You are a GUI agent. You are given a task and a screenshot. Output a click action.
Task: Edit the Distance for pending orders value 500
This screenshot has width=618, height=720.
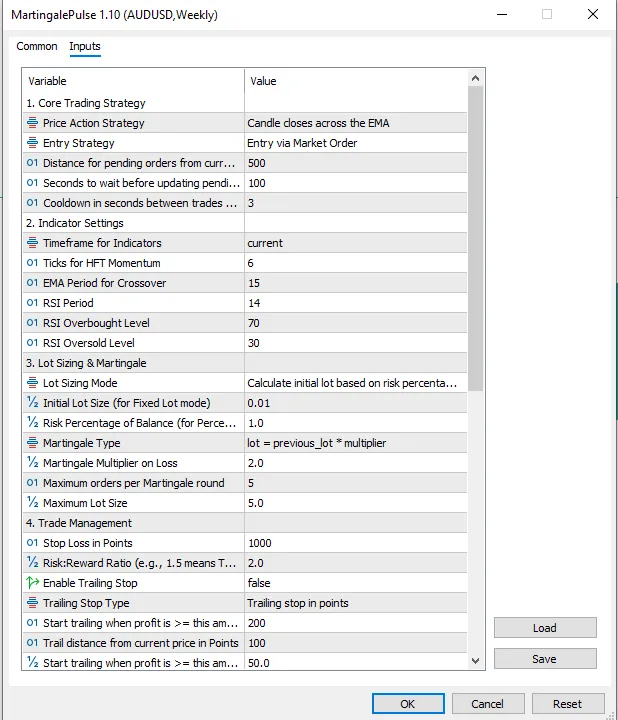(x=356, y=163)
